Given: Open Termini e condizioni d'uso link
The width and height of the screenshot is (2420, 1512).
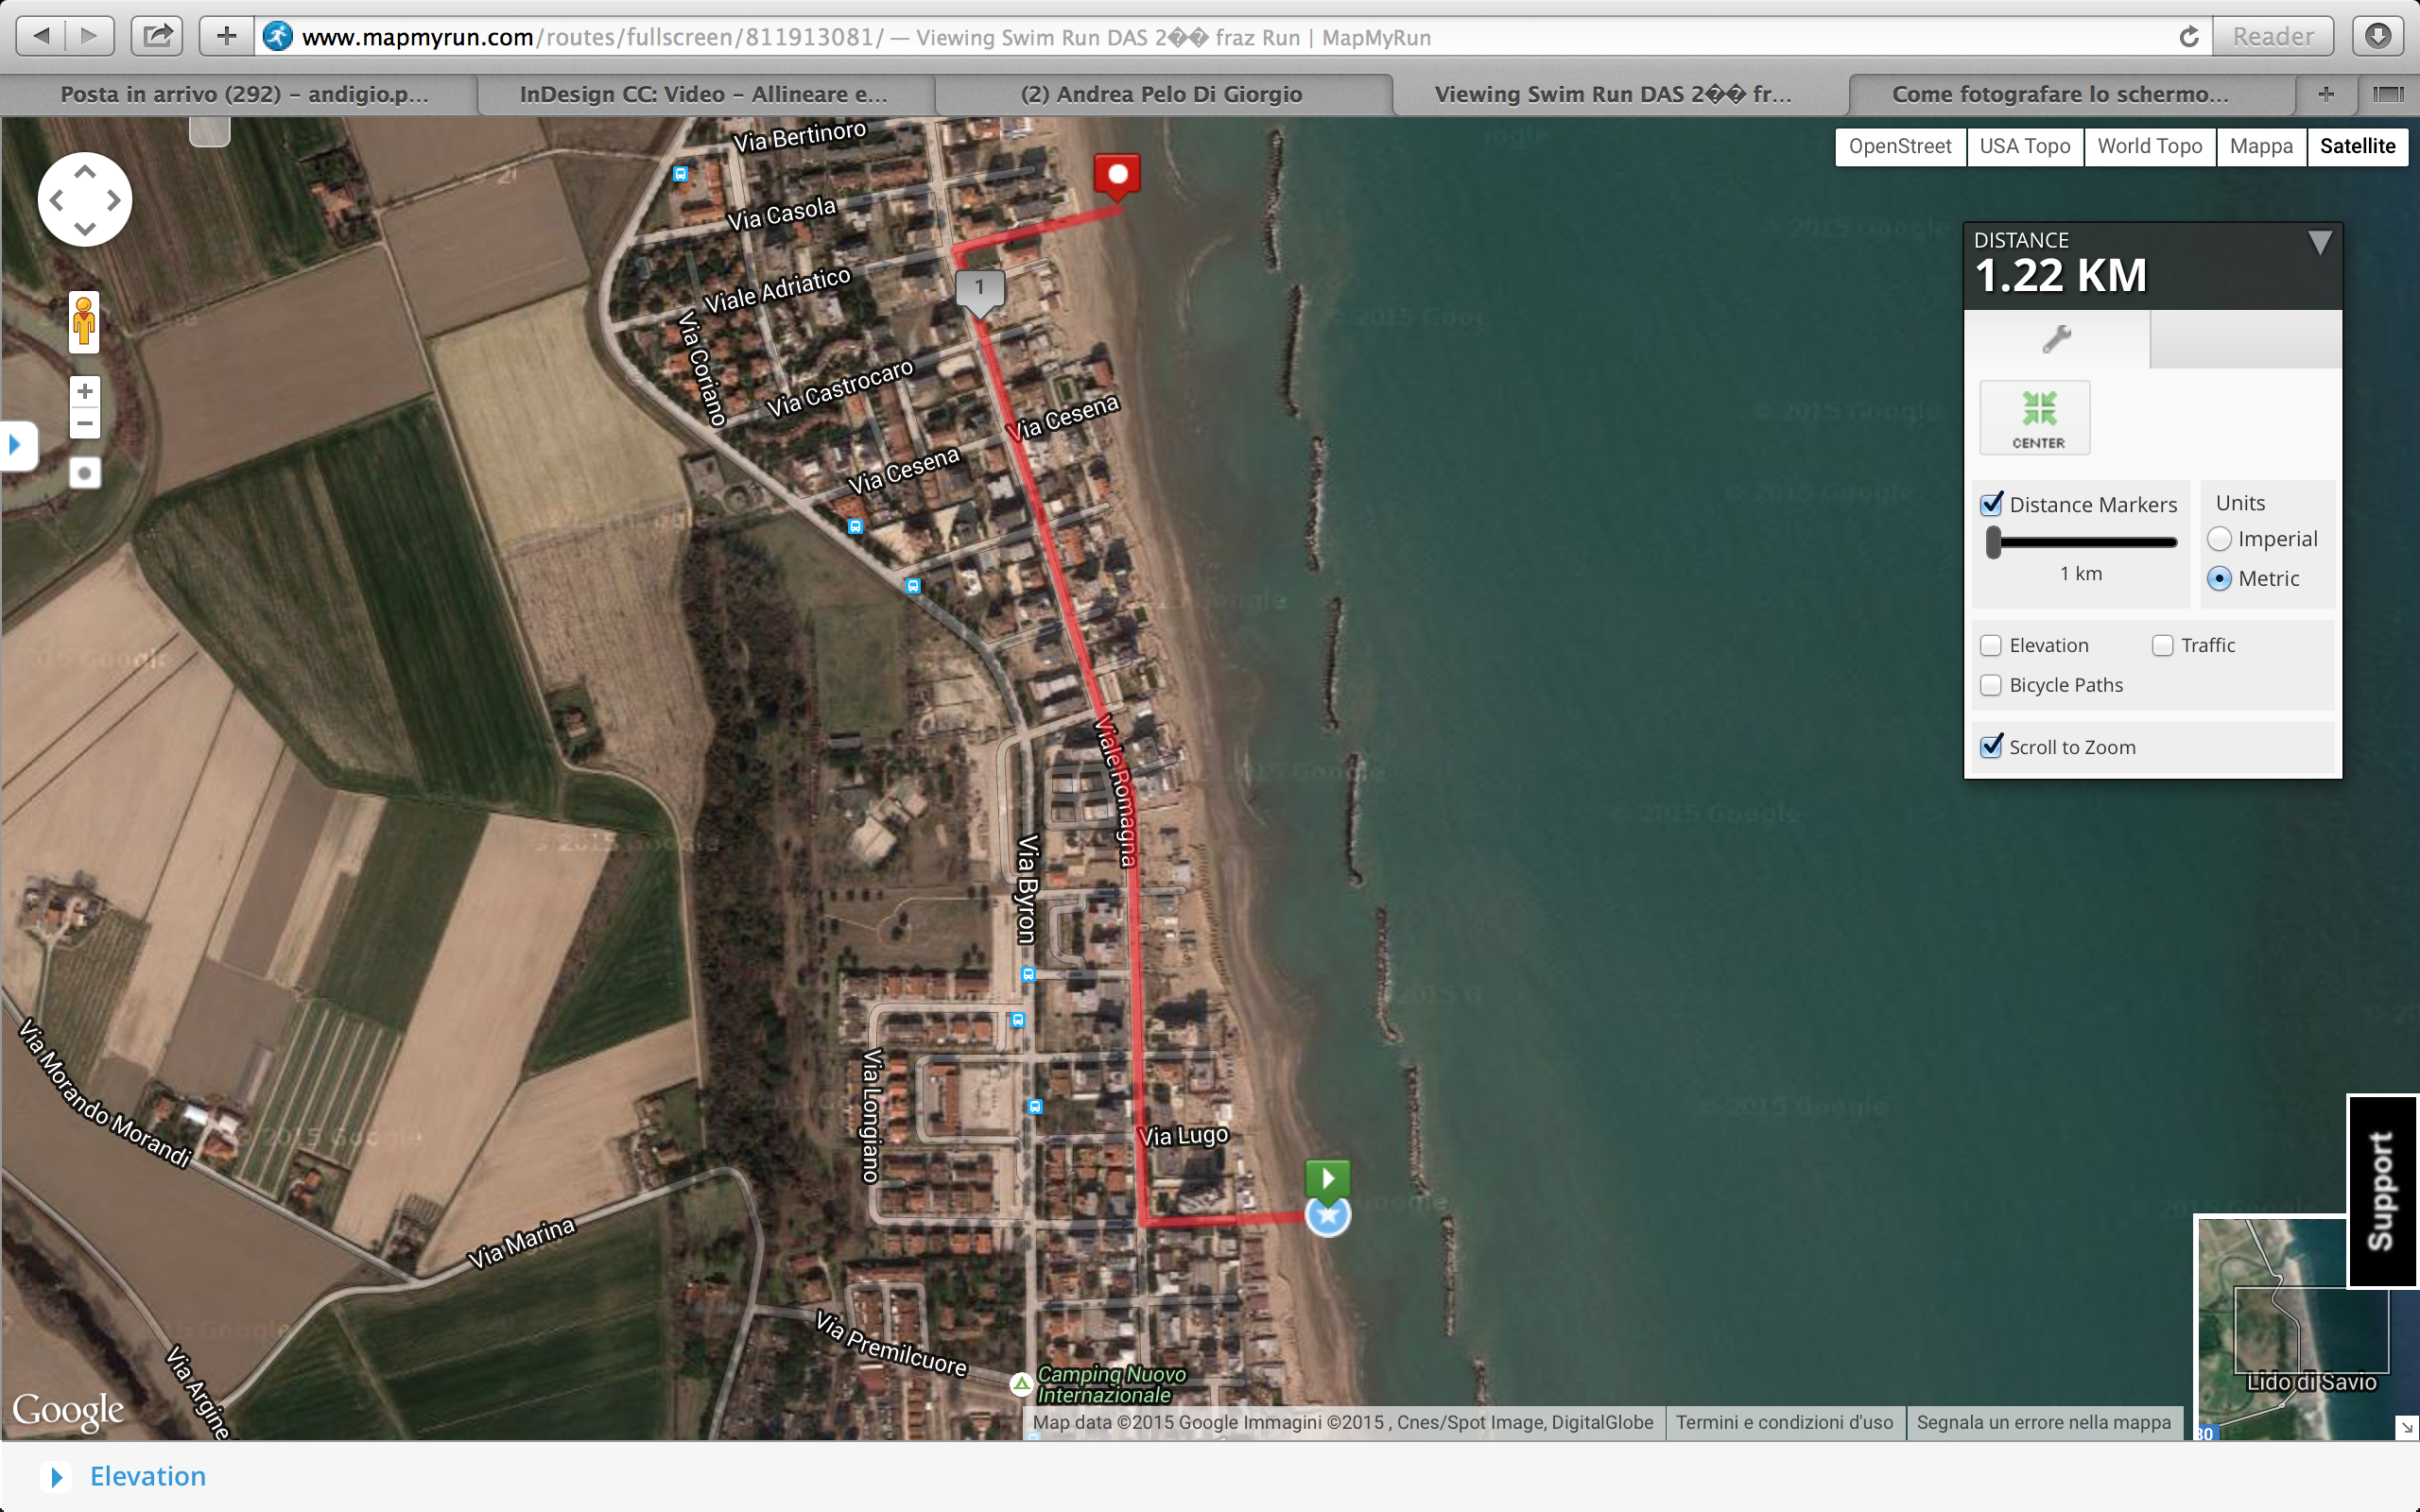Looking at the screenshot, I should (x=1784, y=1422).
